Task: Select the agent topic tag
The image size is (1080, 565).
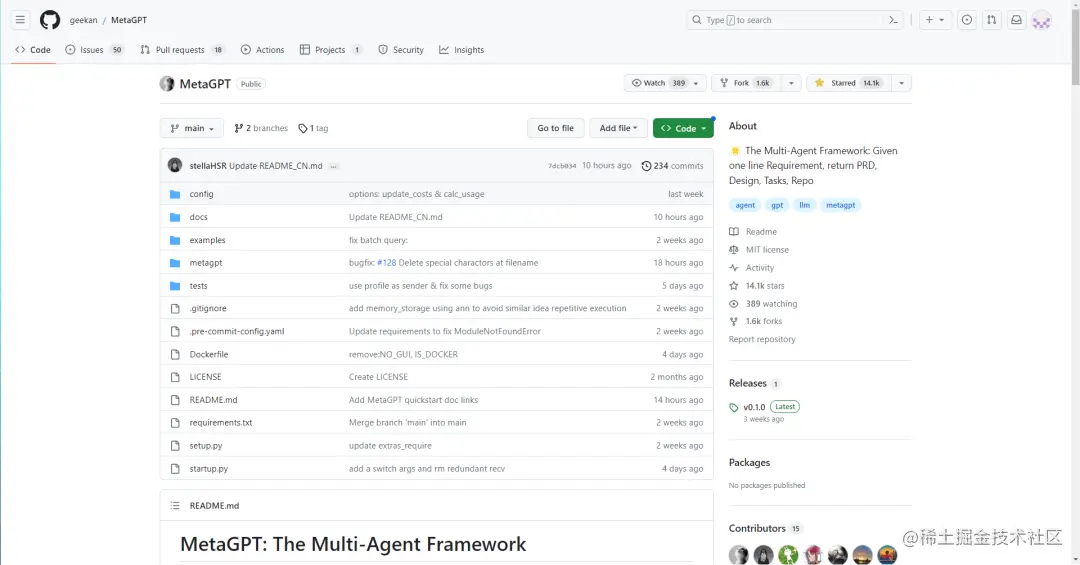Action: pyautogui.click(x=745, y=205)
